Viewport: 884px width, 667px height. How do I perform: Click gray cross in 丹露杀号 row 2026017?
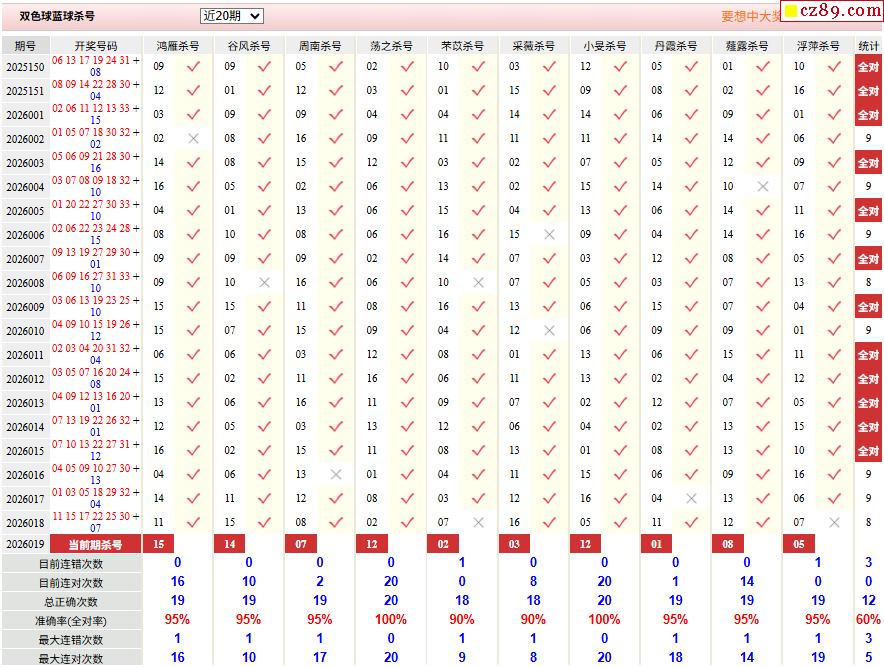coord(691,499)
